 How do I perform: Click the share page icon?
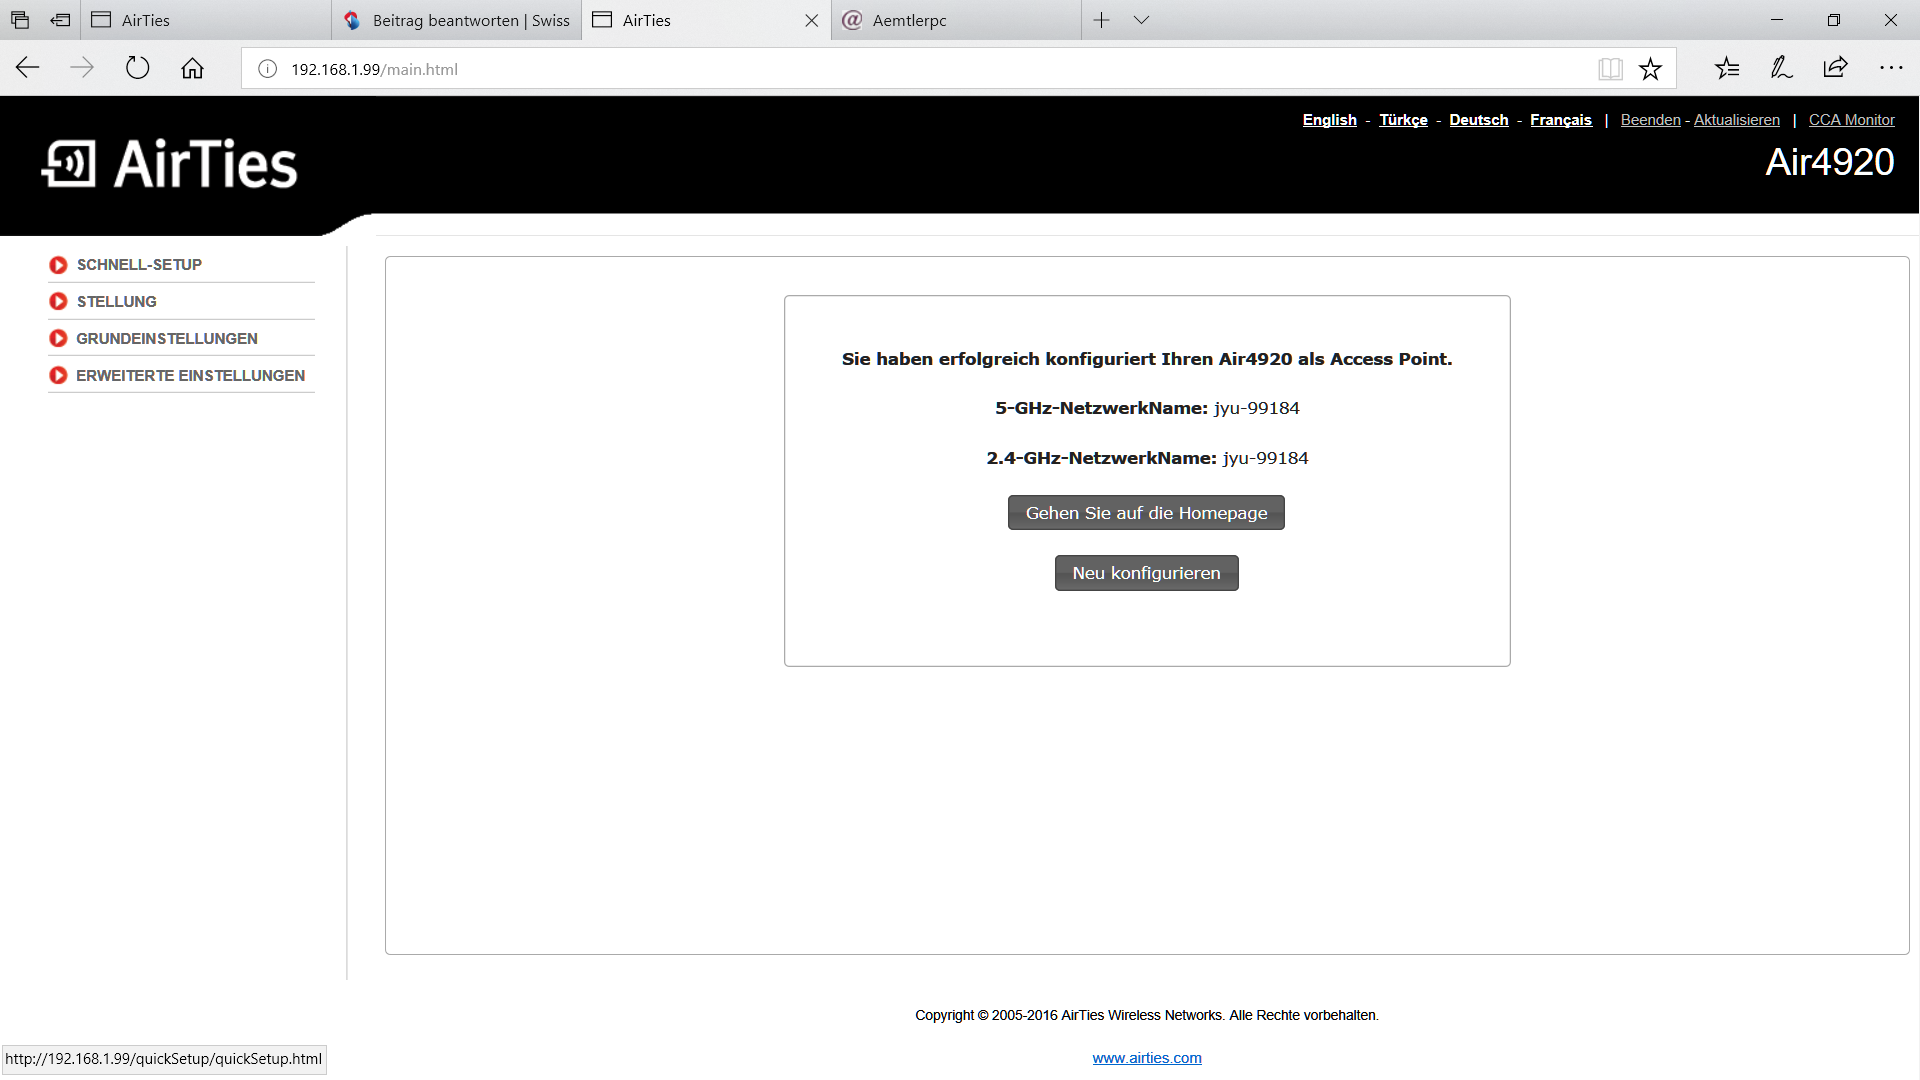(x=1835, y=68)
